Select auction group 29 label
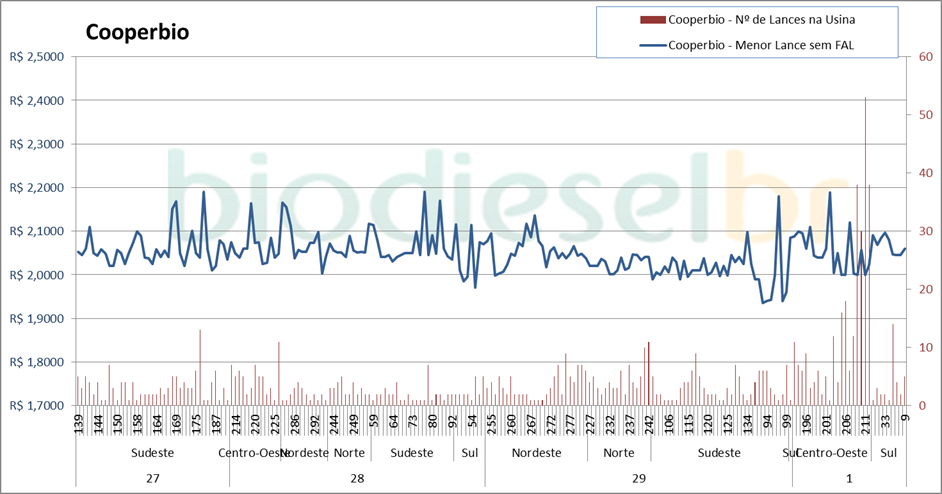This screenshot has width=942, height=494. [638, 478]
